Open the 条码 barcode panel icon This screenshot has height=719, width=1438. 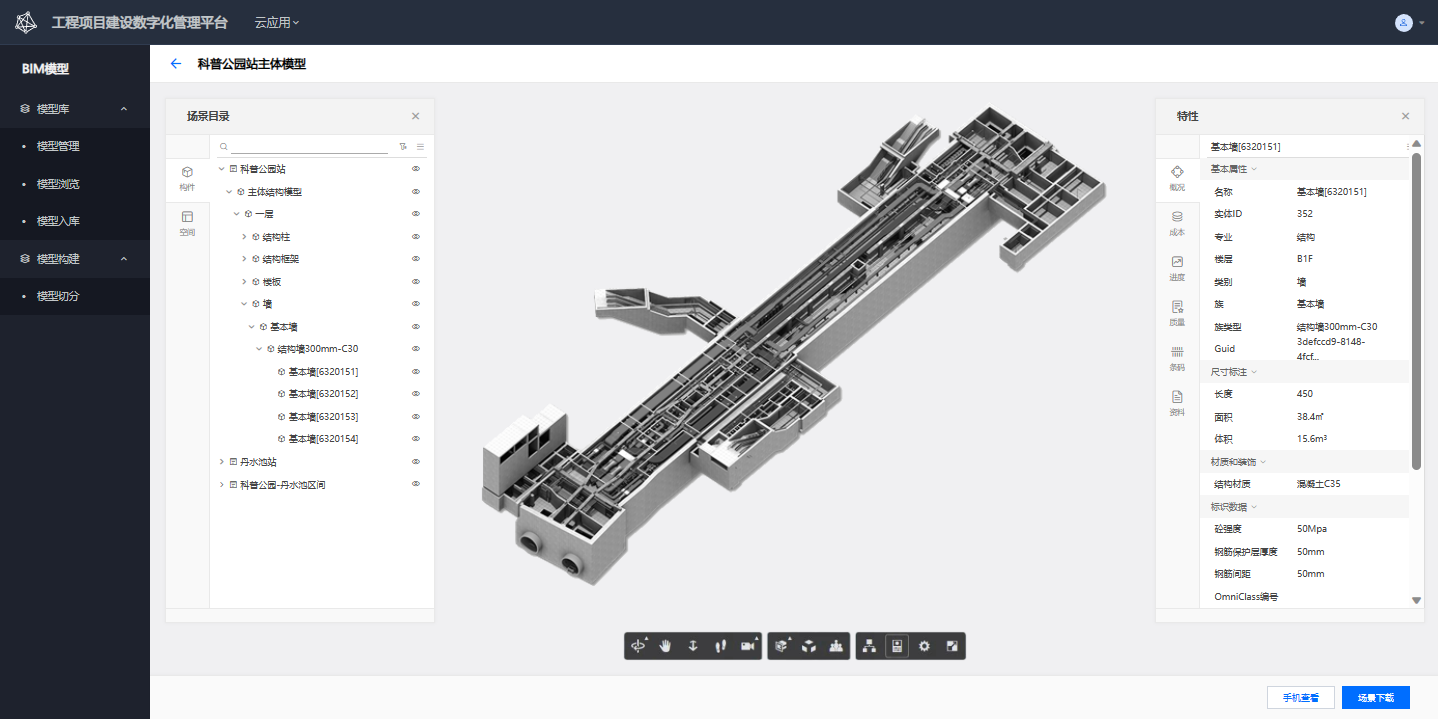(x=1177, y=357)
